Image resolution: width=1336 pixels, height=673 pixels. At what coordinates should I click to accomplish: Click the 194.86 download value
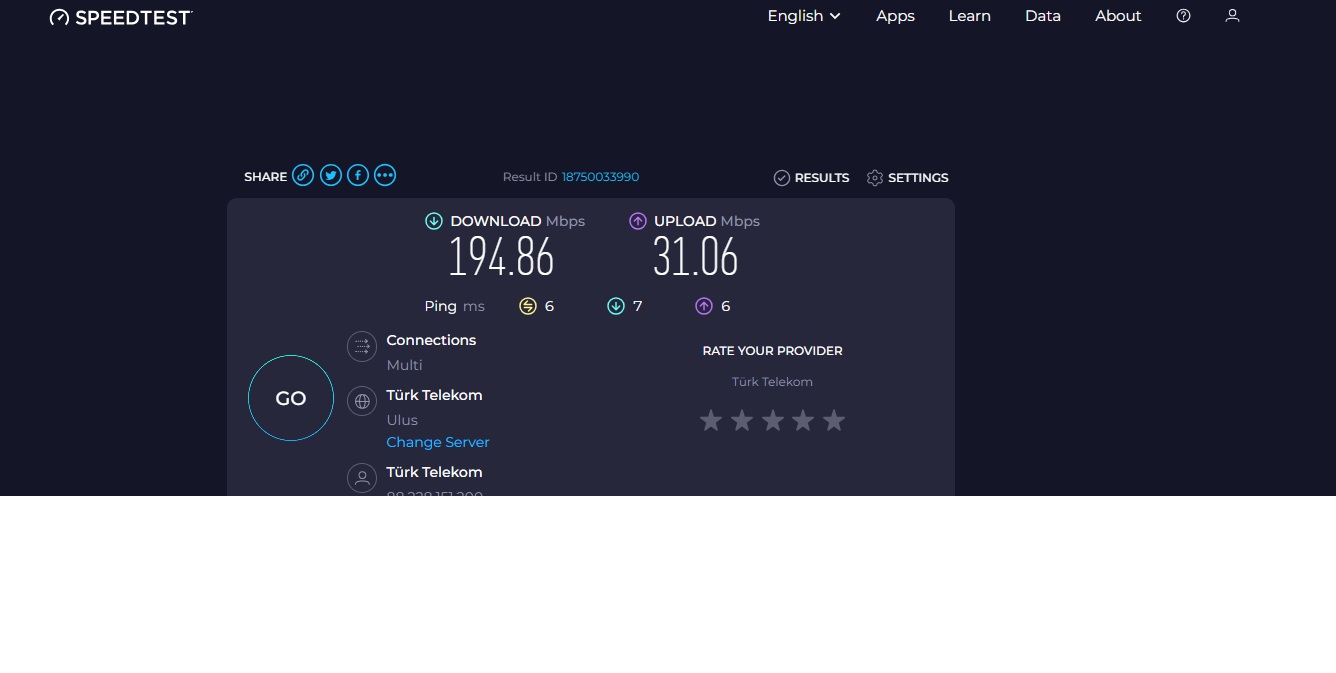pos(501,258)
